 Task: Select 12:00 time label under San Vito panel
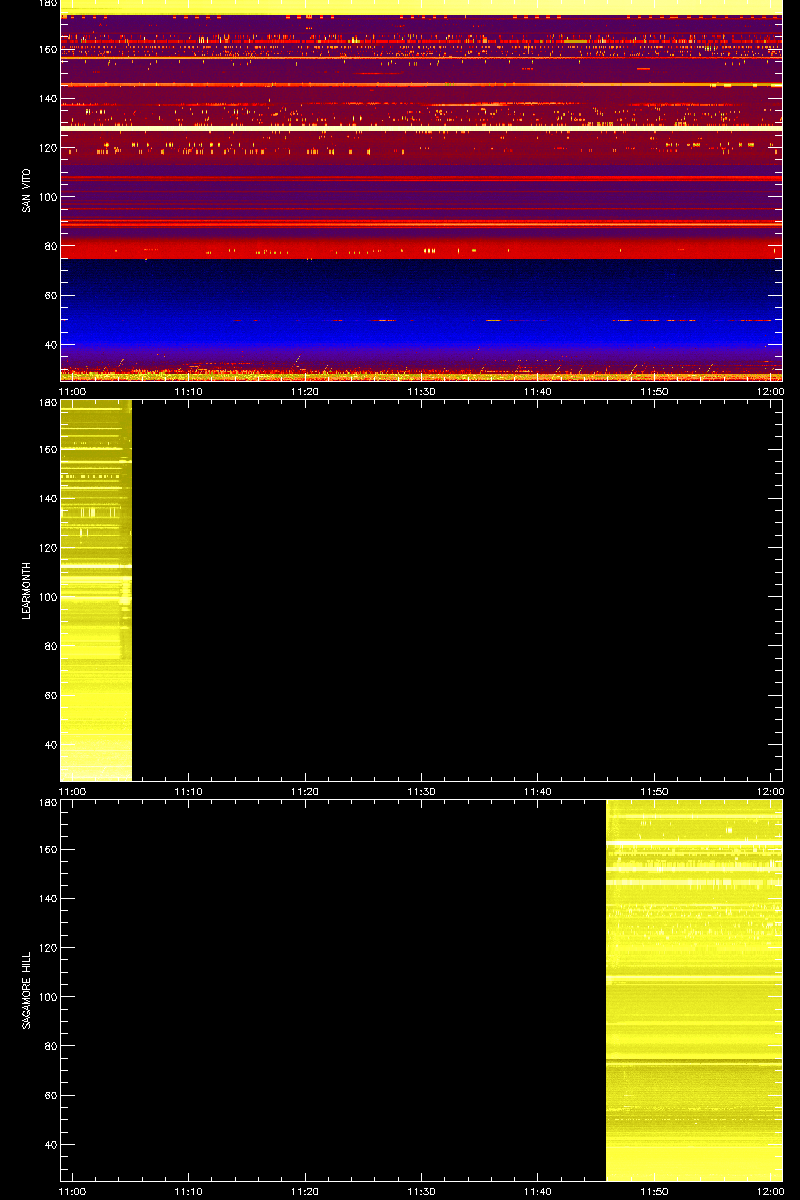click(x=770, y=392)
